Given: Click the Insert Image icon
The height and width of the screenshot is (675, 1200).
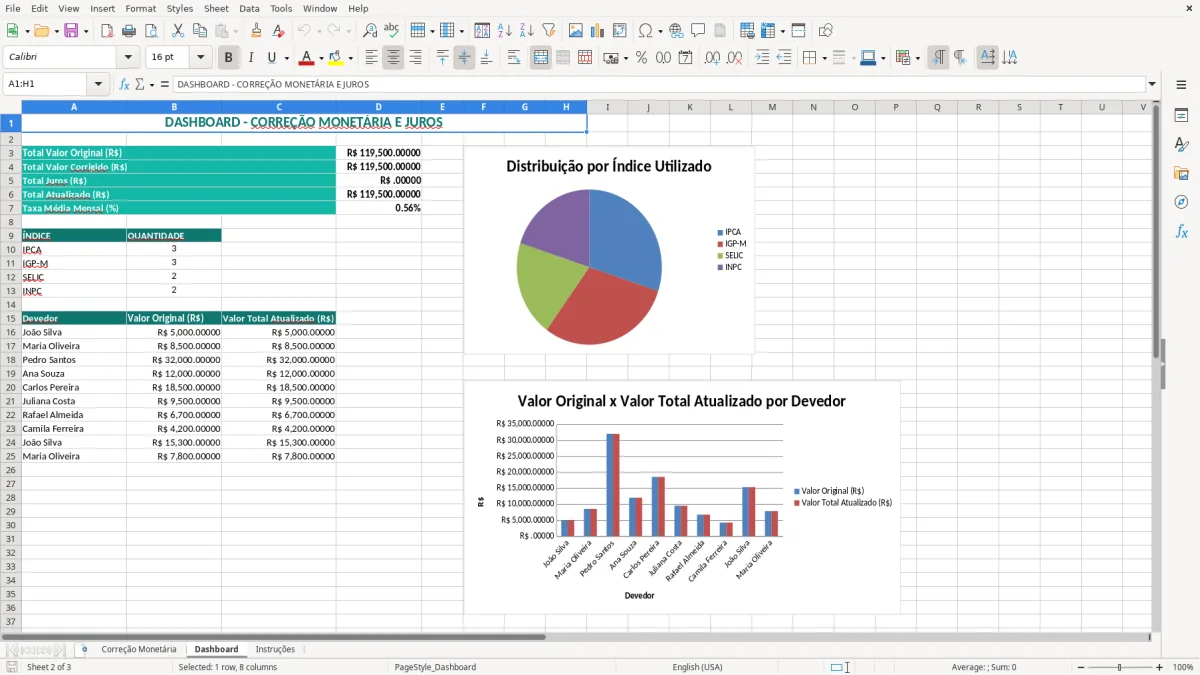Looking at the screenshot, I should (576, 31).
